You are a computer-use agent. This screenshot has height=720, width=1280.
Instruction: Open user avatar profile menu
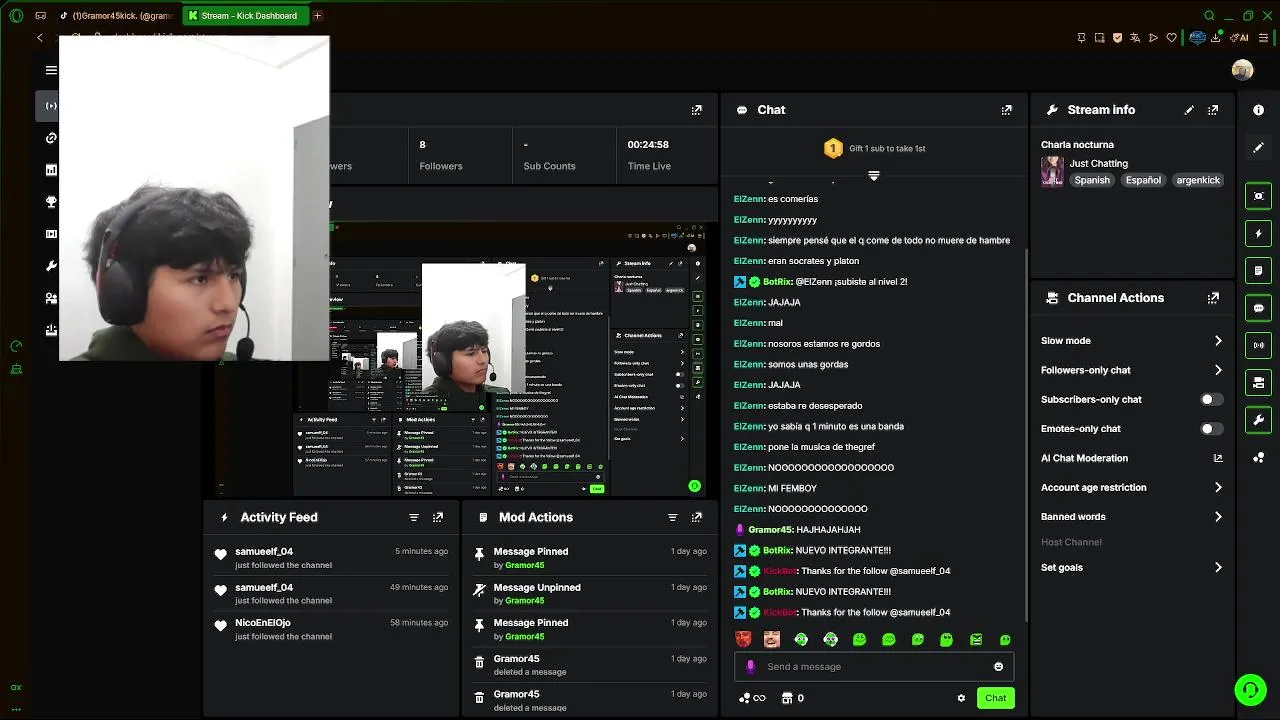tap(1242, 69)
